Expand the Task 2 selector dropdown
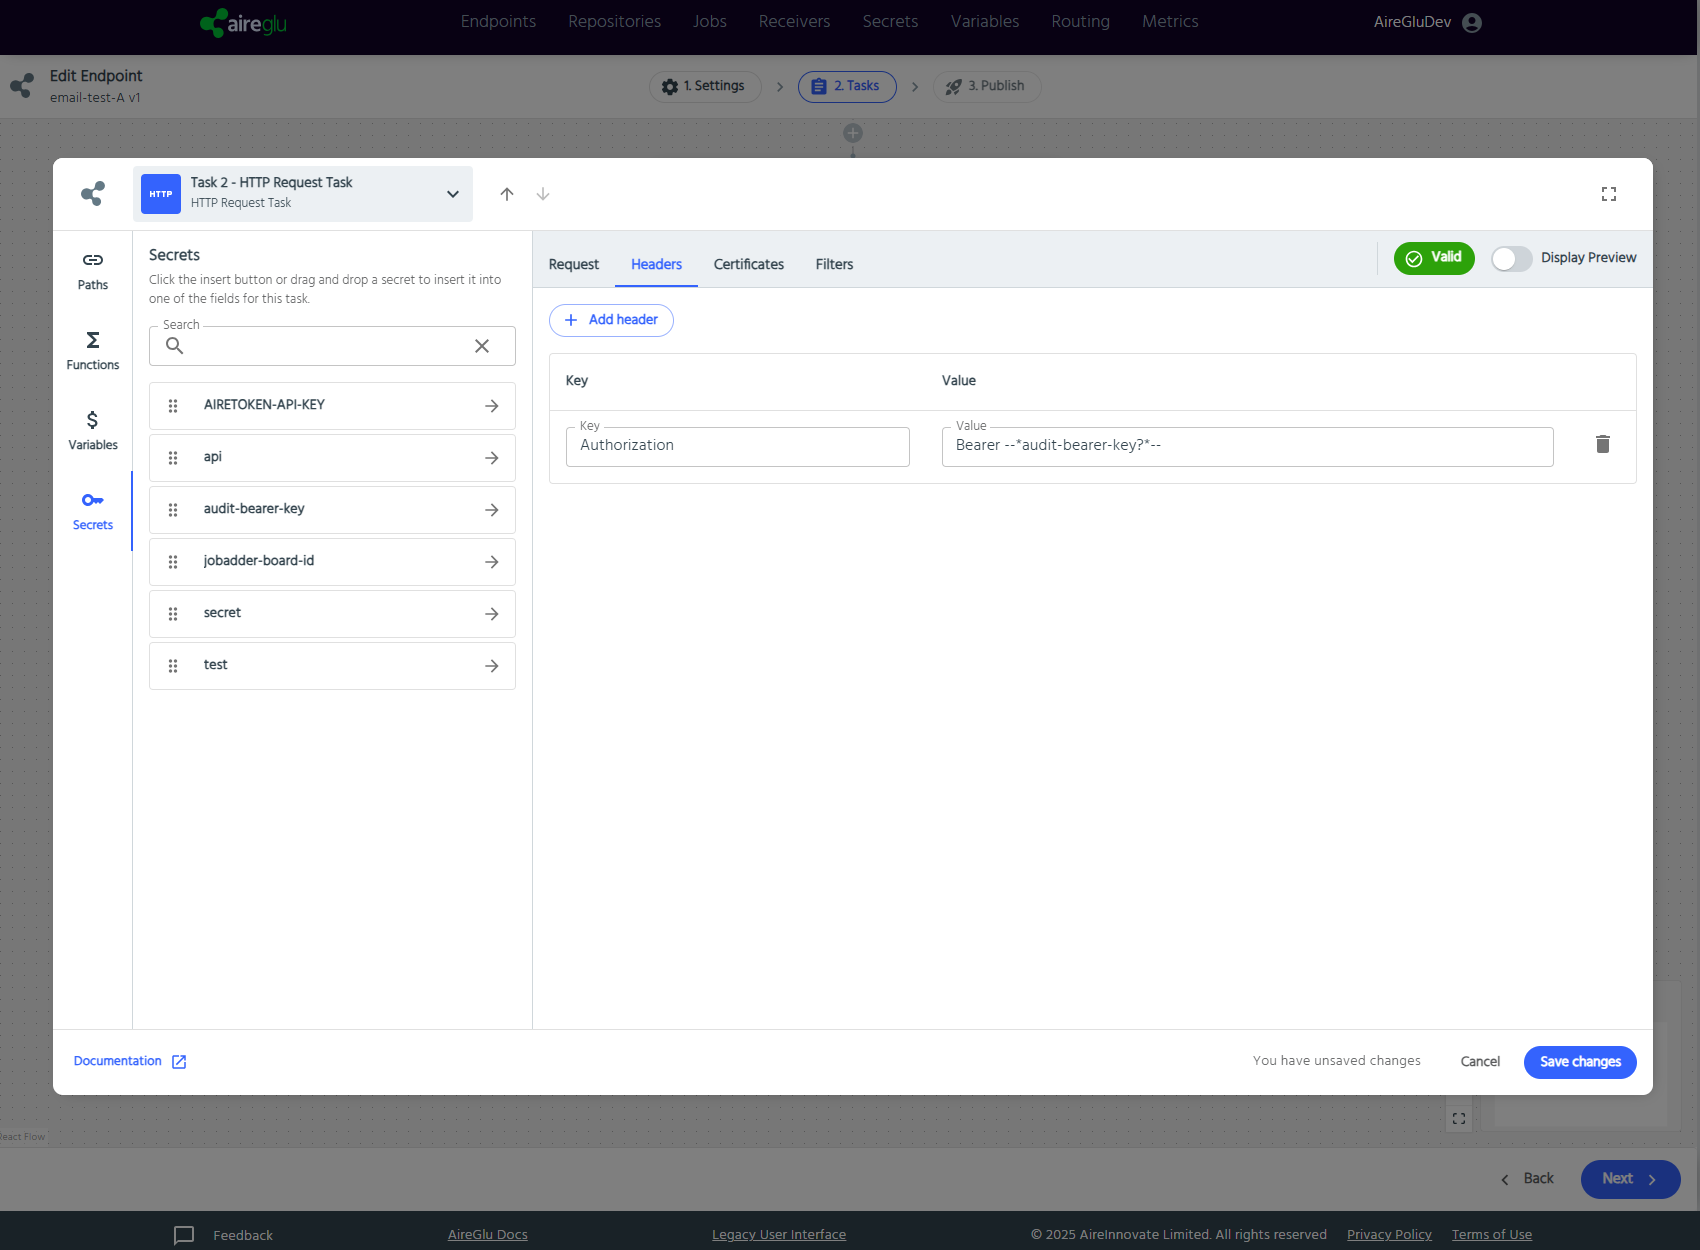The height and width of the screenshot is (1250, 1700). click(x=453, y=194)
